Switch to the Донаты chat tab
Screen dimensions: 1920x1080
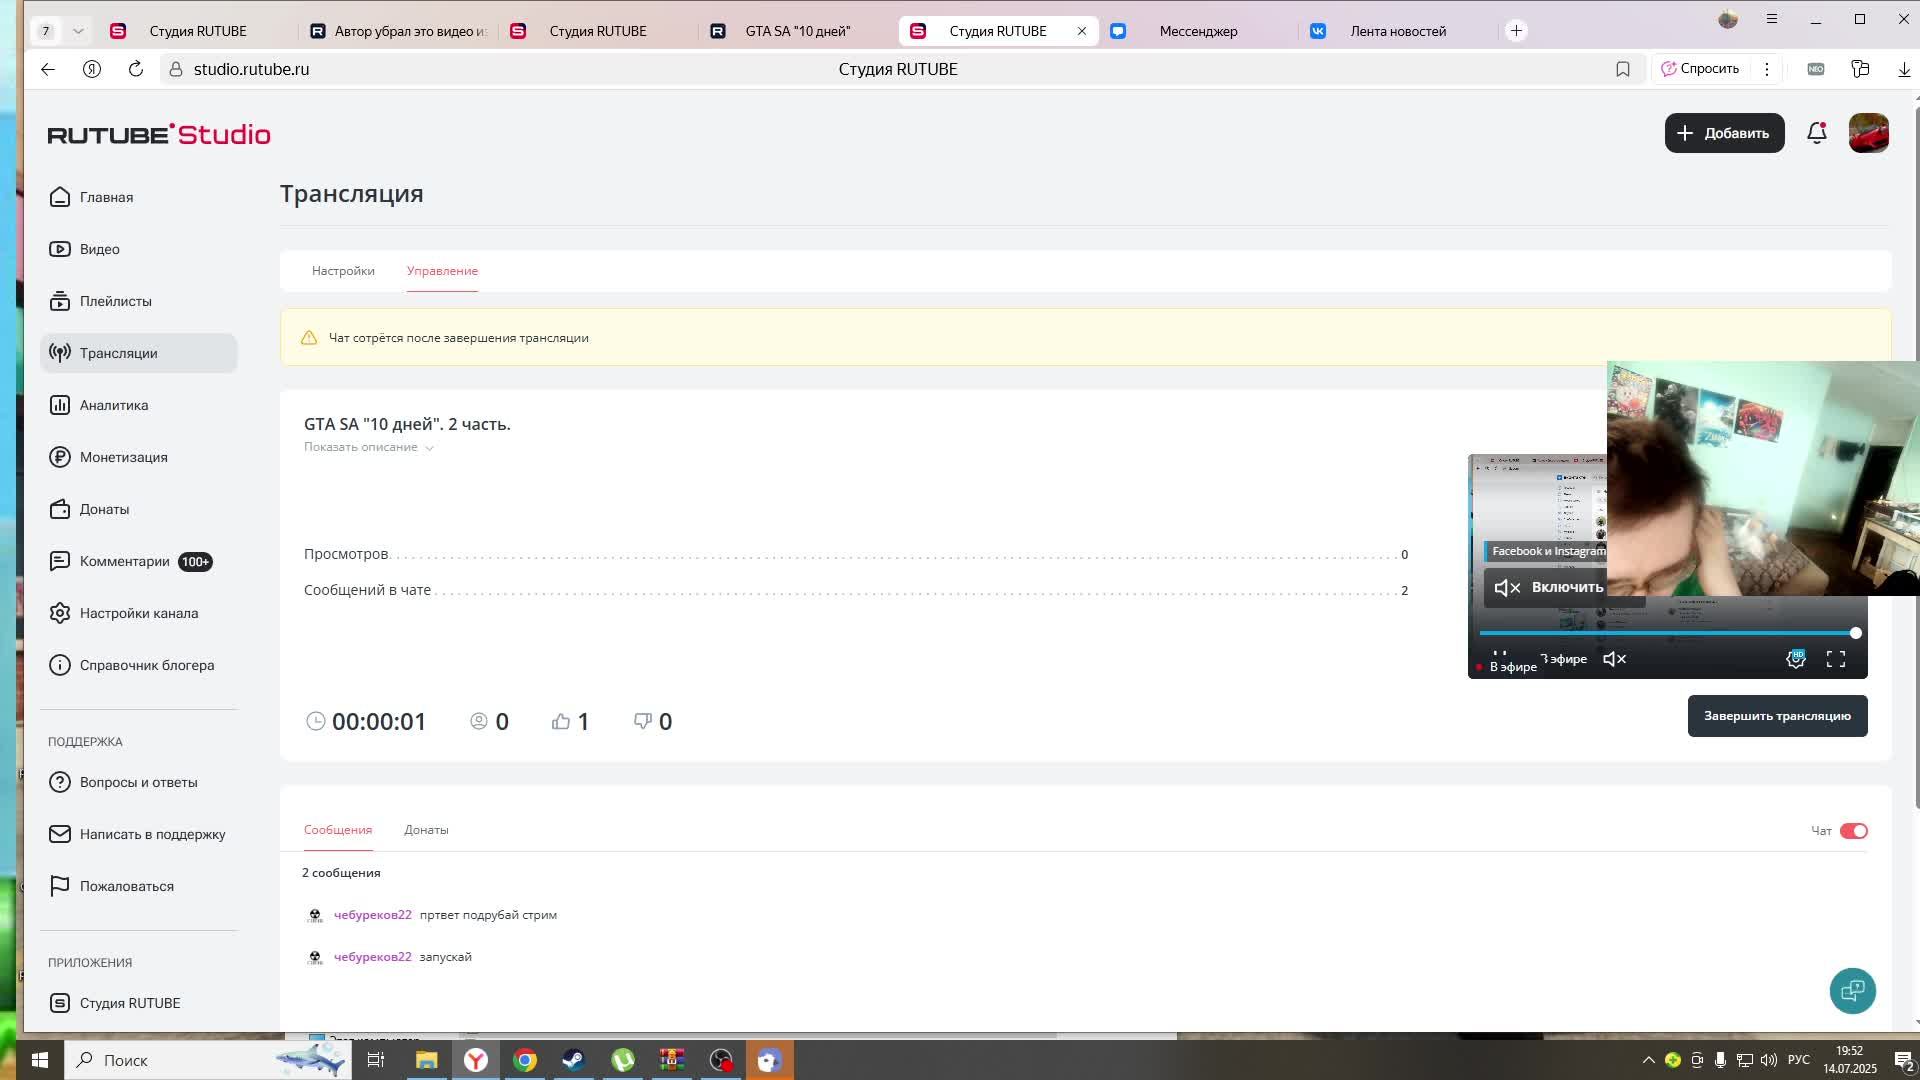coord(426,830)
